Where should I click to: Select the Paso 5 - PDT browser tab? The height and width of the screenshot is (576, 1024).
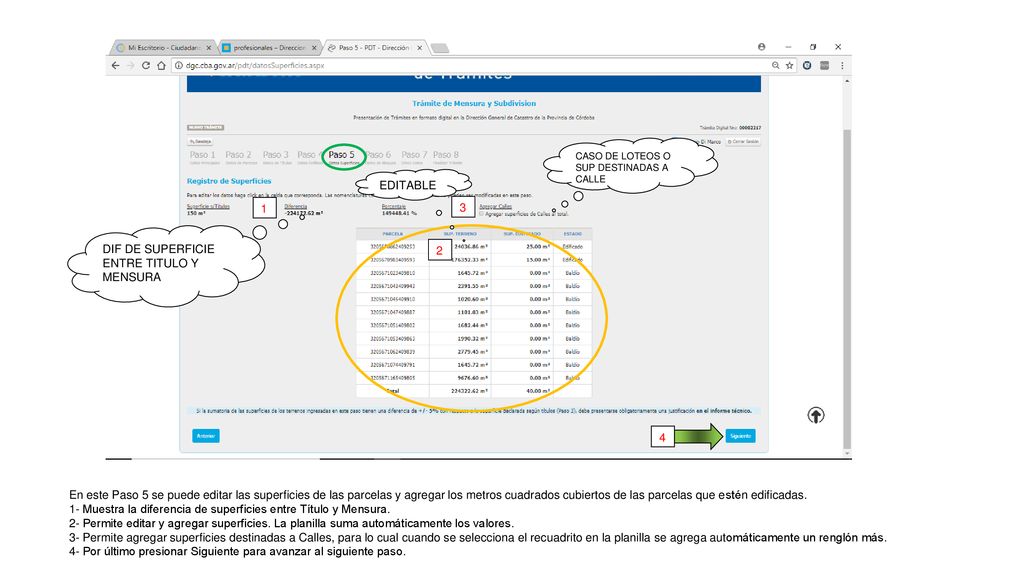pyautogui.click(x=374, y=48)
